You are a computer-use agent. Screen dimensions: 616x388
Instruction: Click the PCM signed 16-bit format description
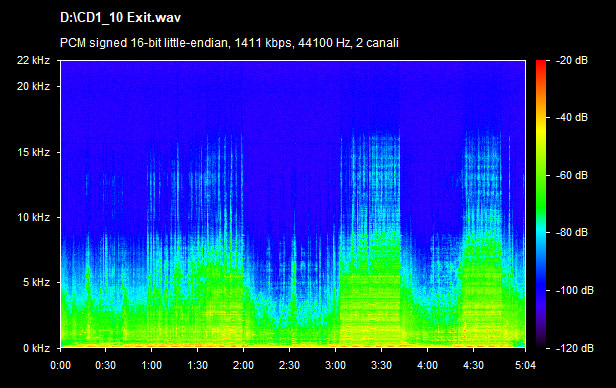coord(229,42)
